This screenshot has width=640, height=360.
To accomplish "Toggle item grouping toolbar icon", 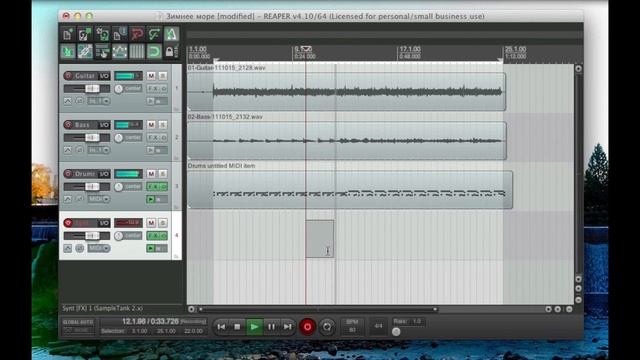I will [85, 52].
